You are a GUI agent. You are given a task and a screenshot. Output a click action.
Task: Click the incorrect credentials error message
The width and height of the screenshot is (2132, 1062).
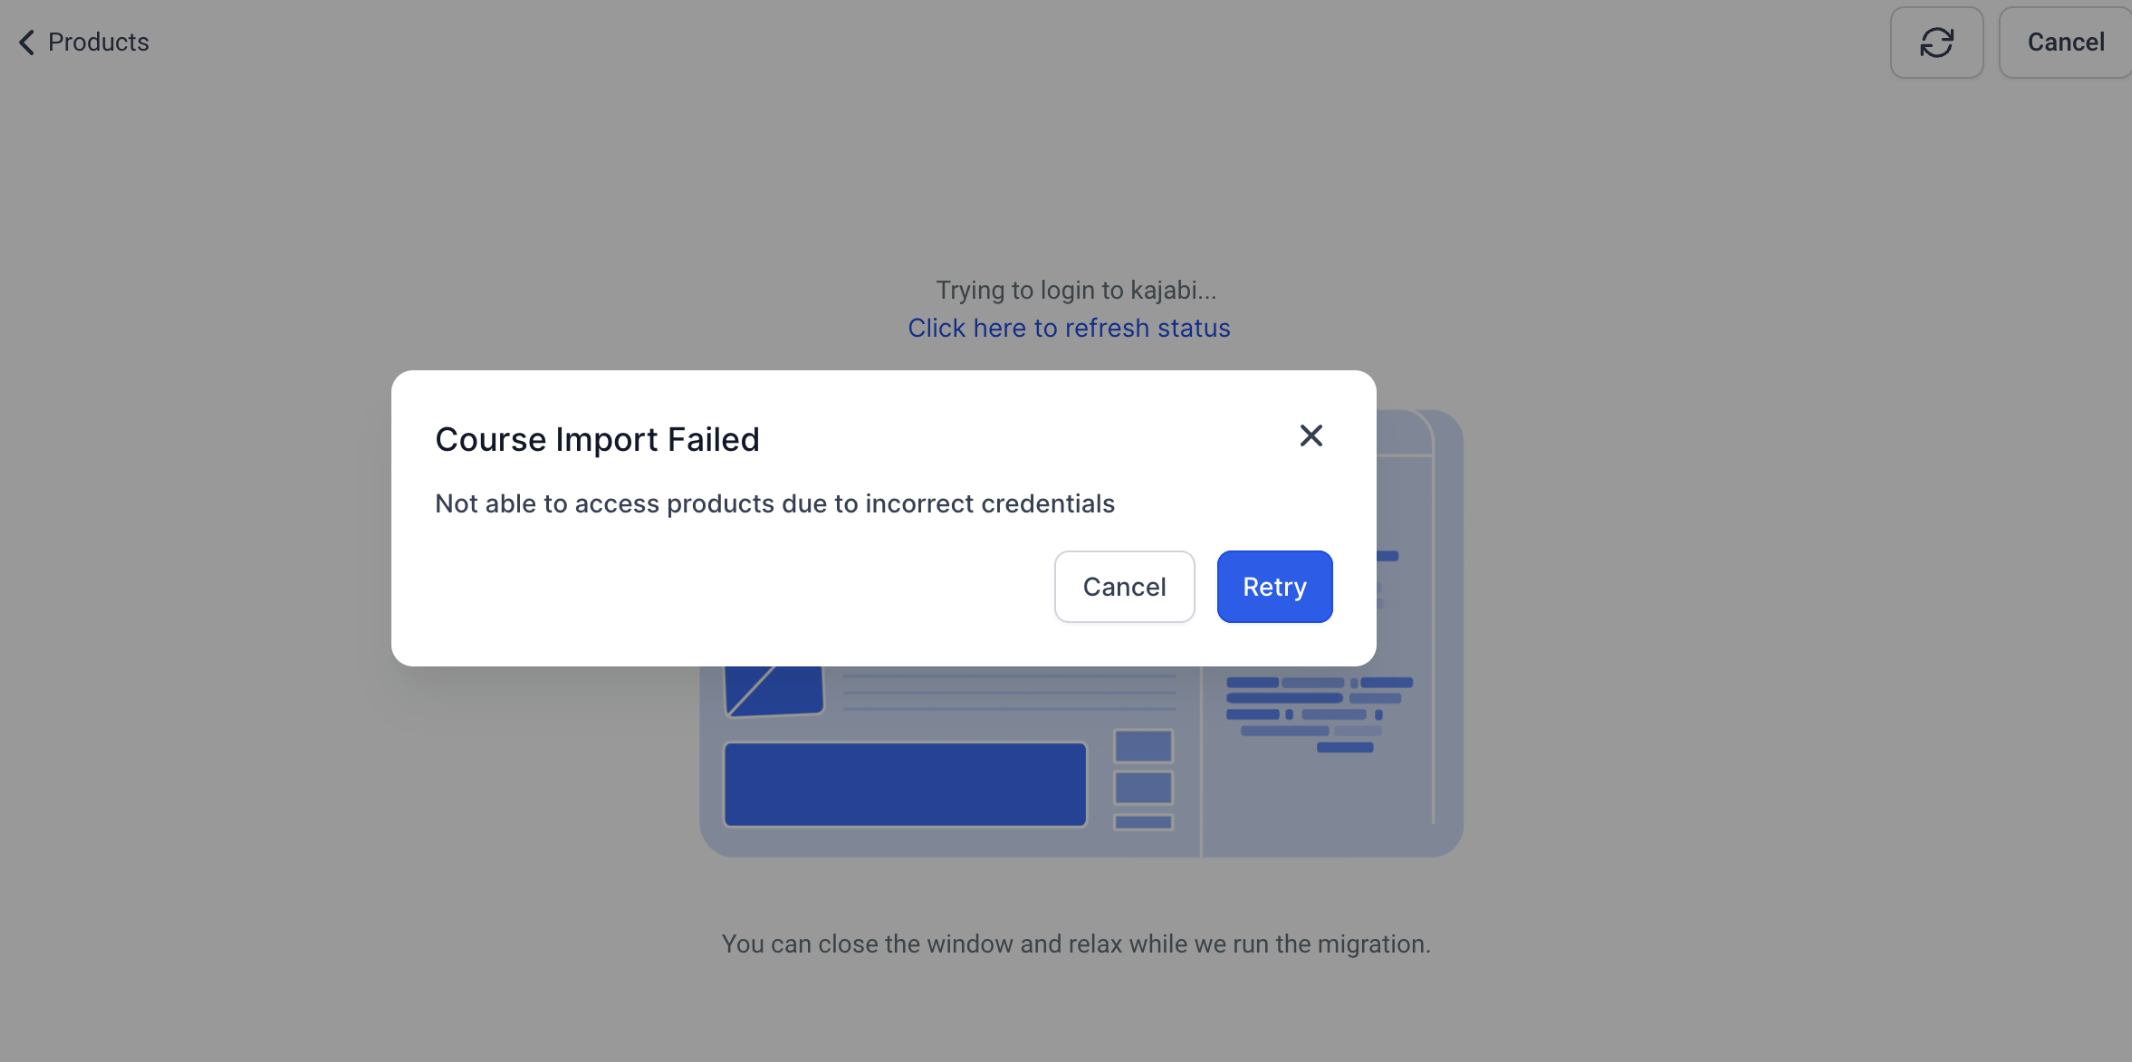tap(774, 503)
